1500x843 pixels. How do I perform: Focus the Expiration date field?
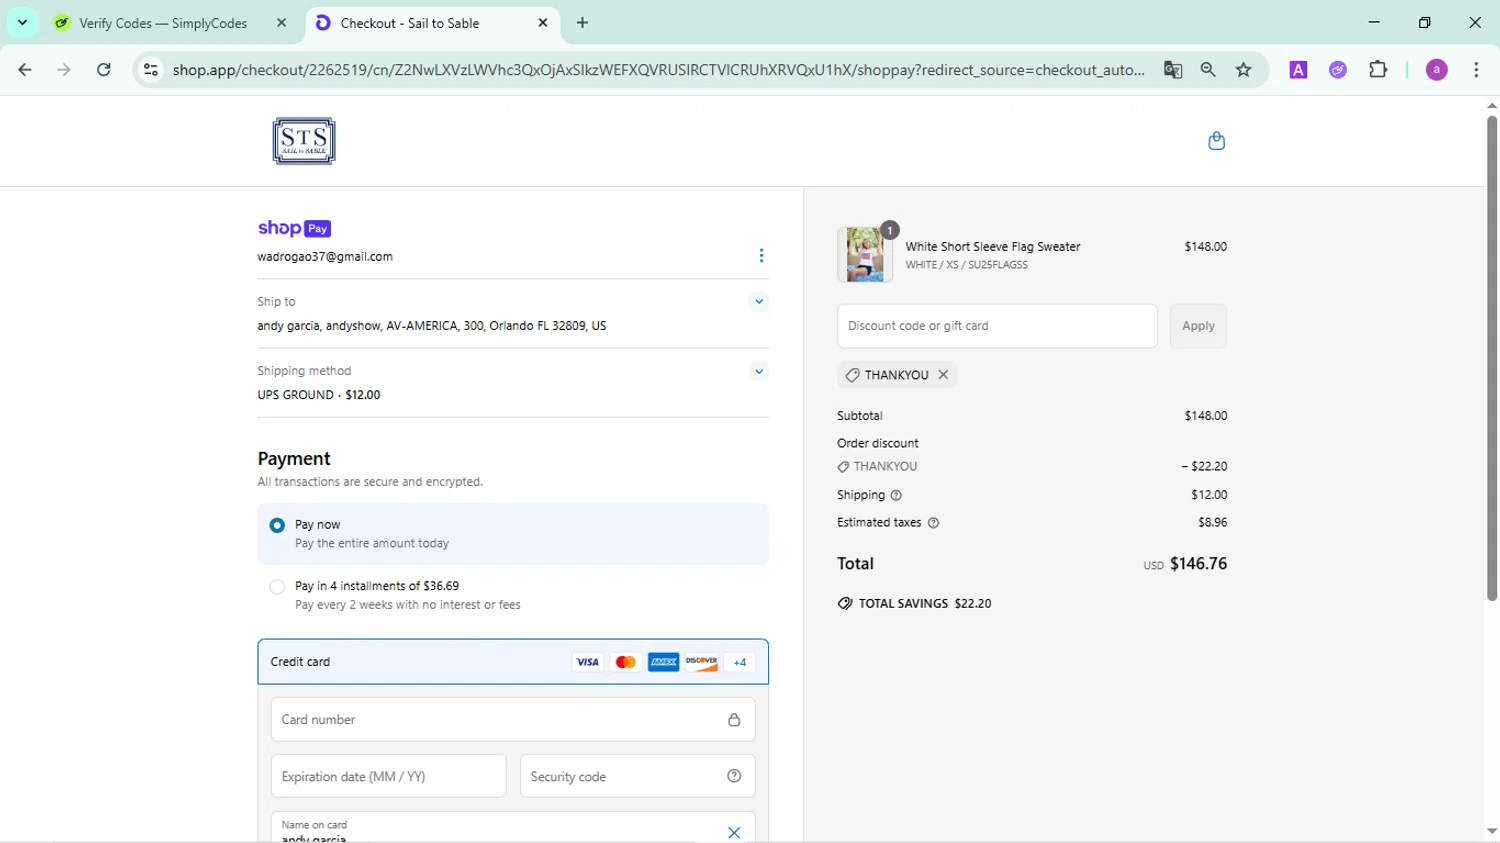[388, 776]
